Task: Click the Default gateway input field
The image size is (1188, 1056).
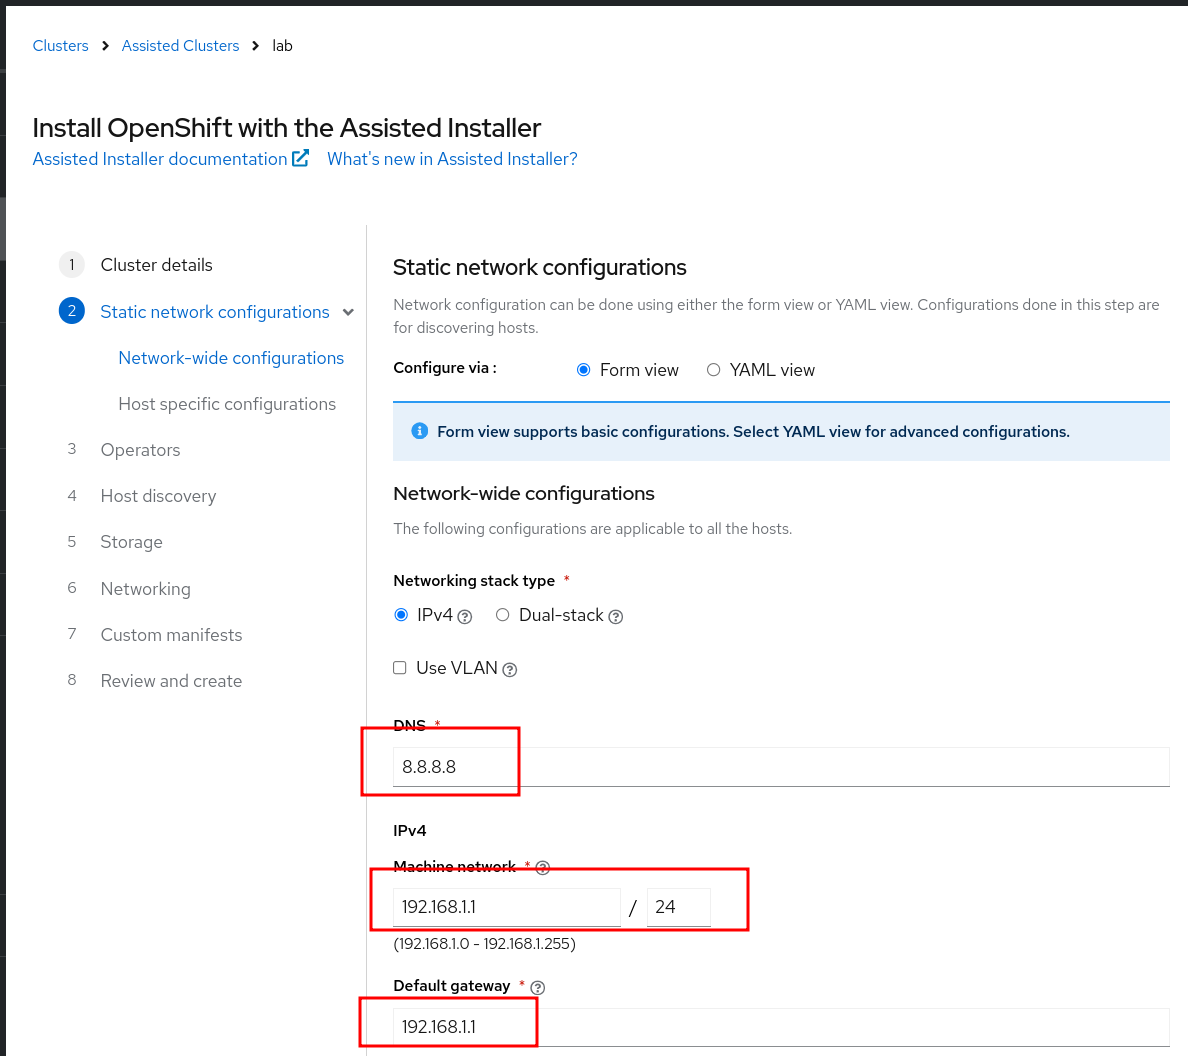Action: tap(781, 1026)
